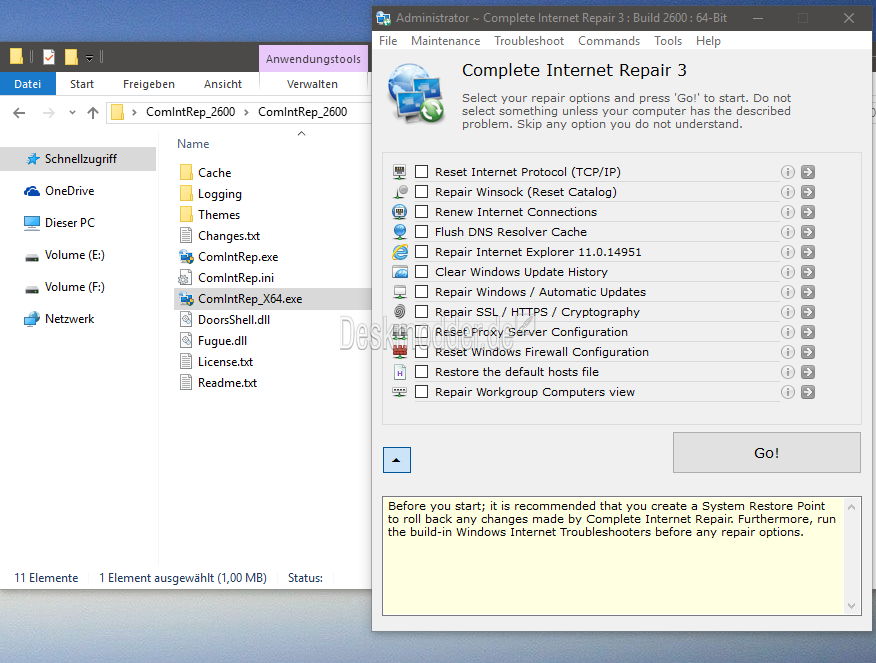Open the Tools menu
This screenshot has width=876, height=663.
(668, 41)
